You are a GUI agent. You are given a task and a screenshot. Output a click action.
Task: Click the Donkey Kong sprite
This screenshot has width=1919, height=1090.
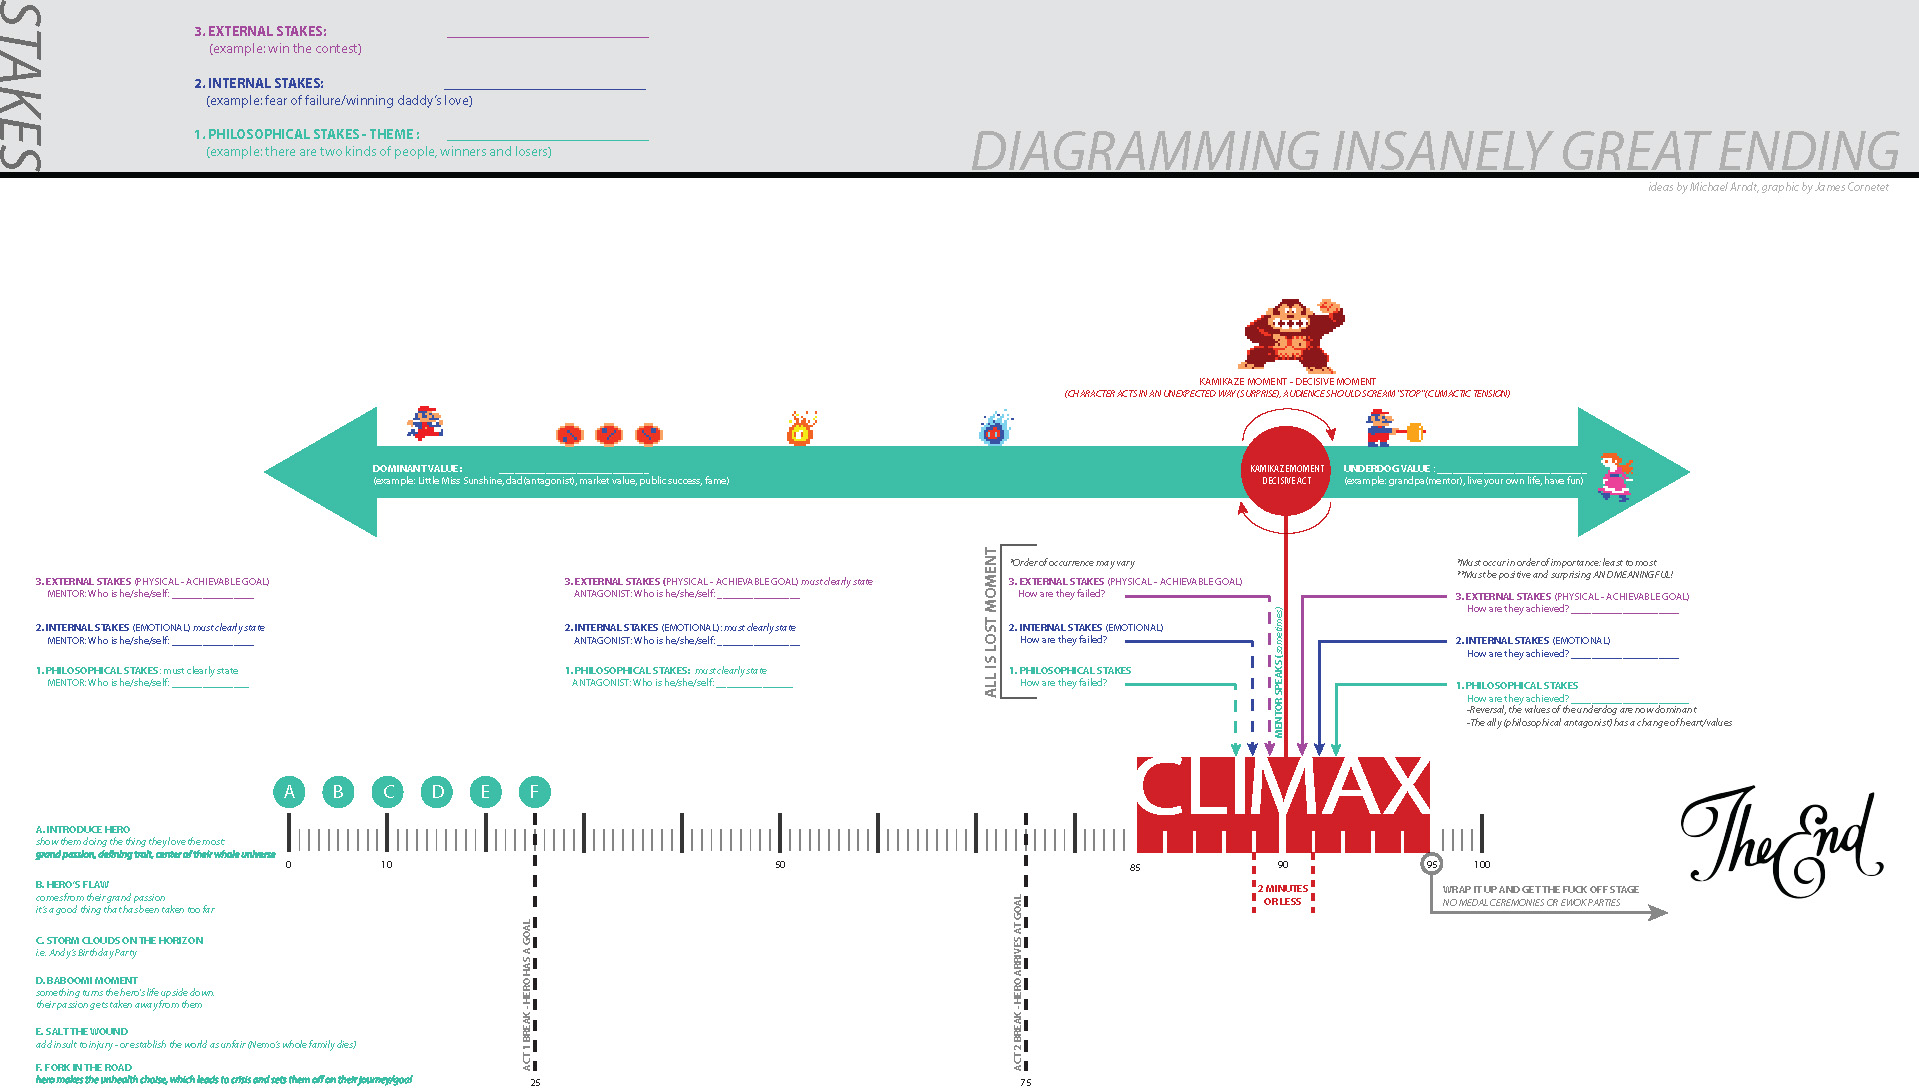pos(1291,335)
